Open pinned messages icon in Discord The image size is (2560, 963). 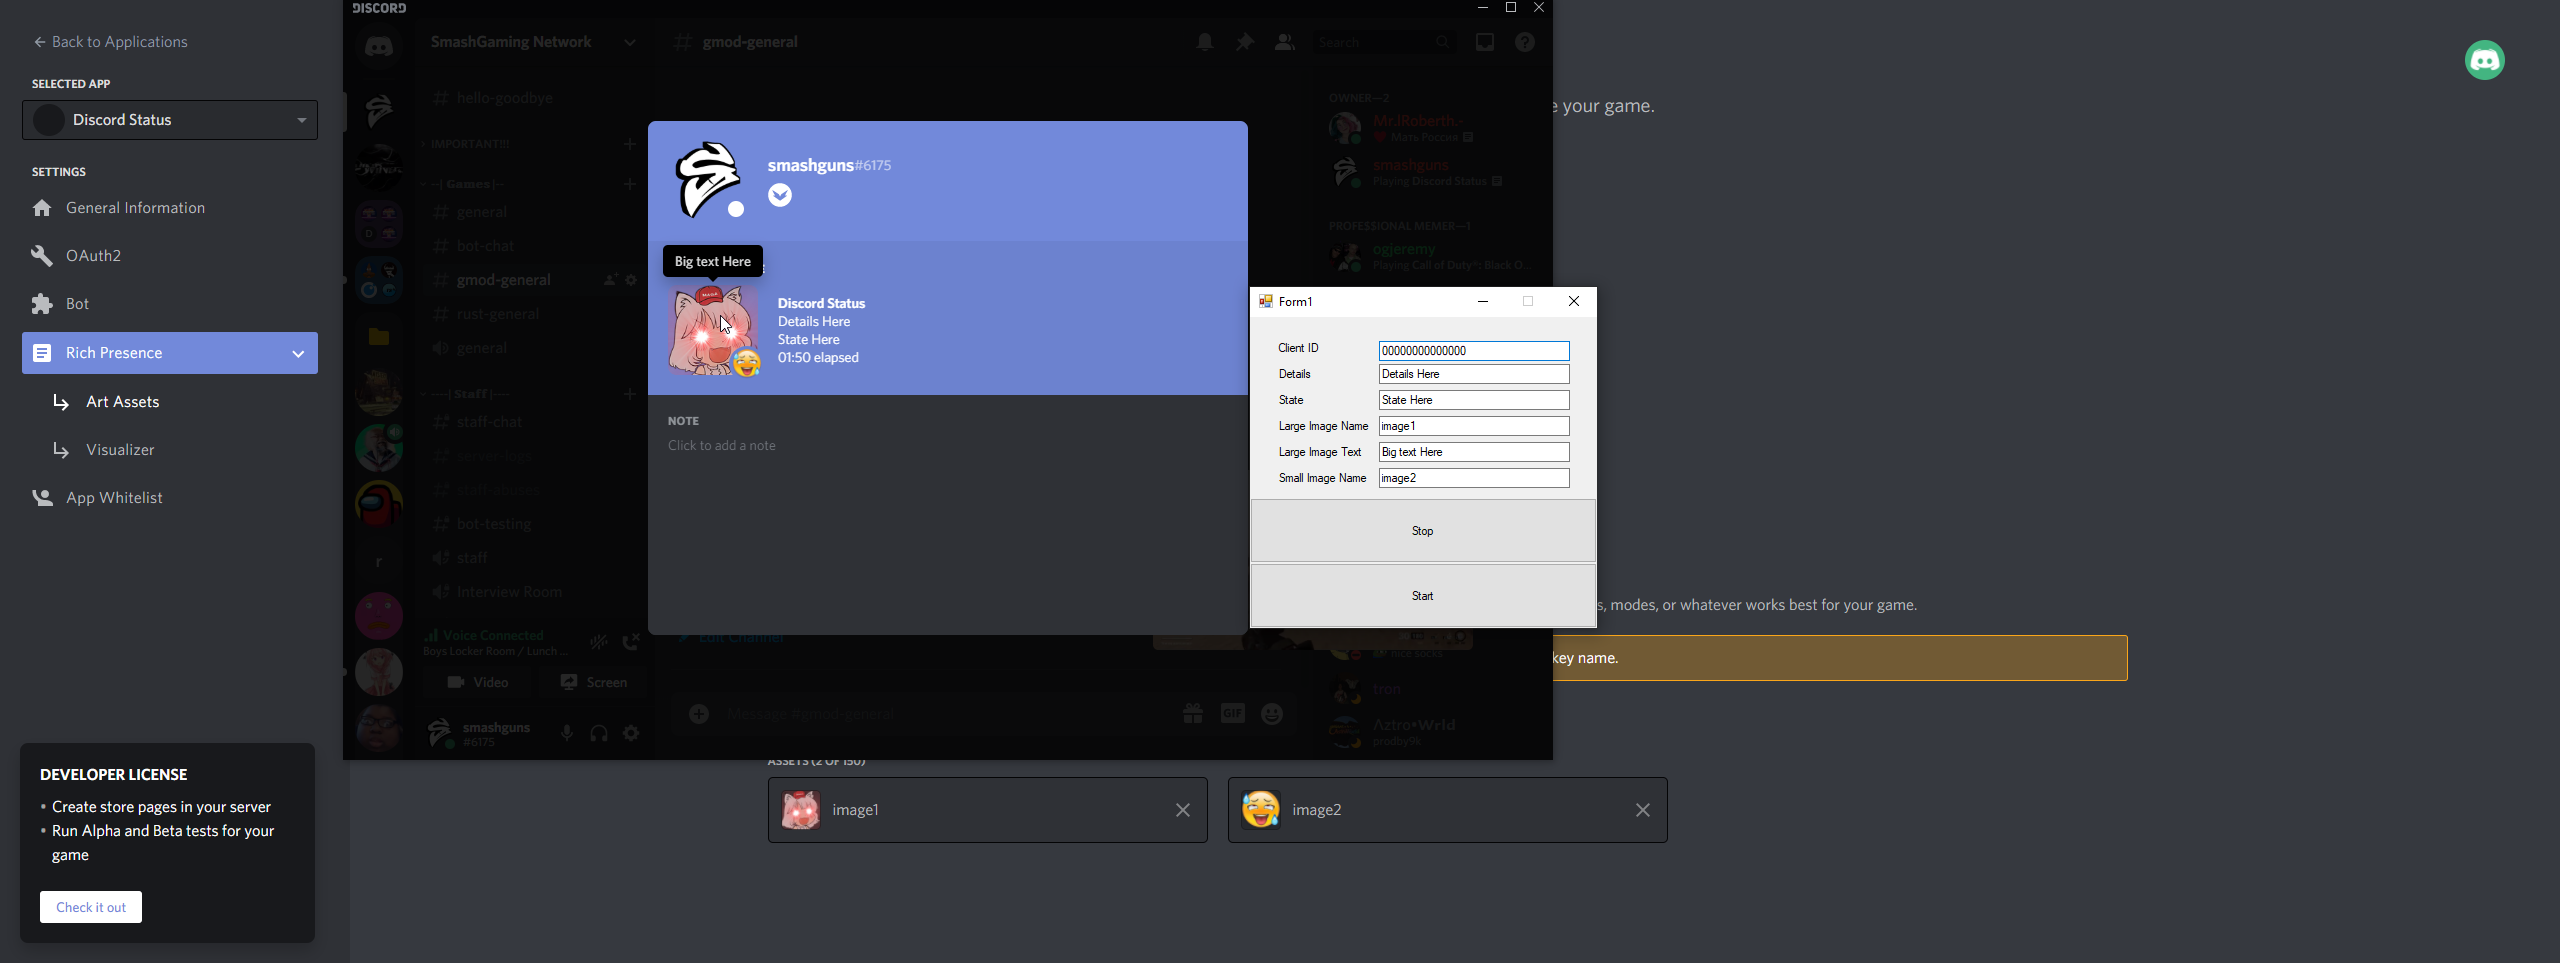[x=1245, y=42]
